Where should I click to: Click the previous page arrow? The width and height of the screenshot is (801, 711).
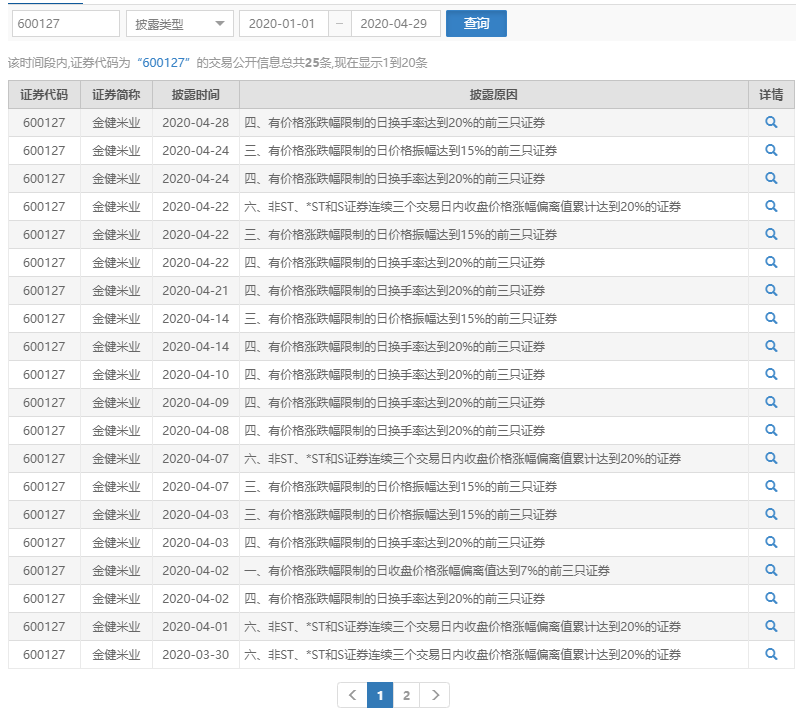pos(352,695)
